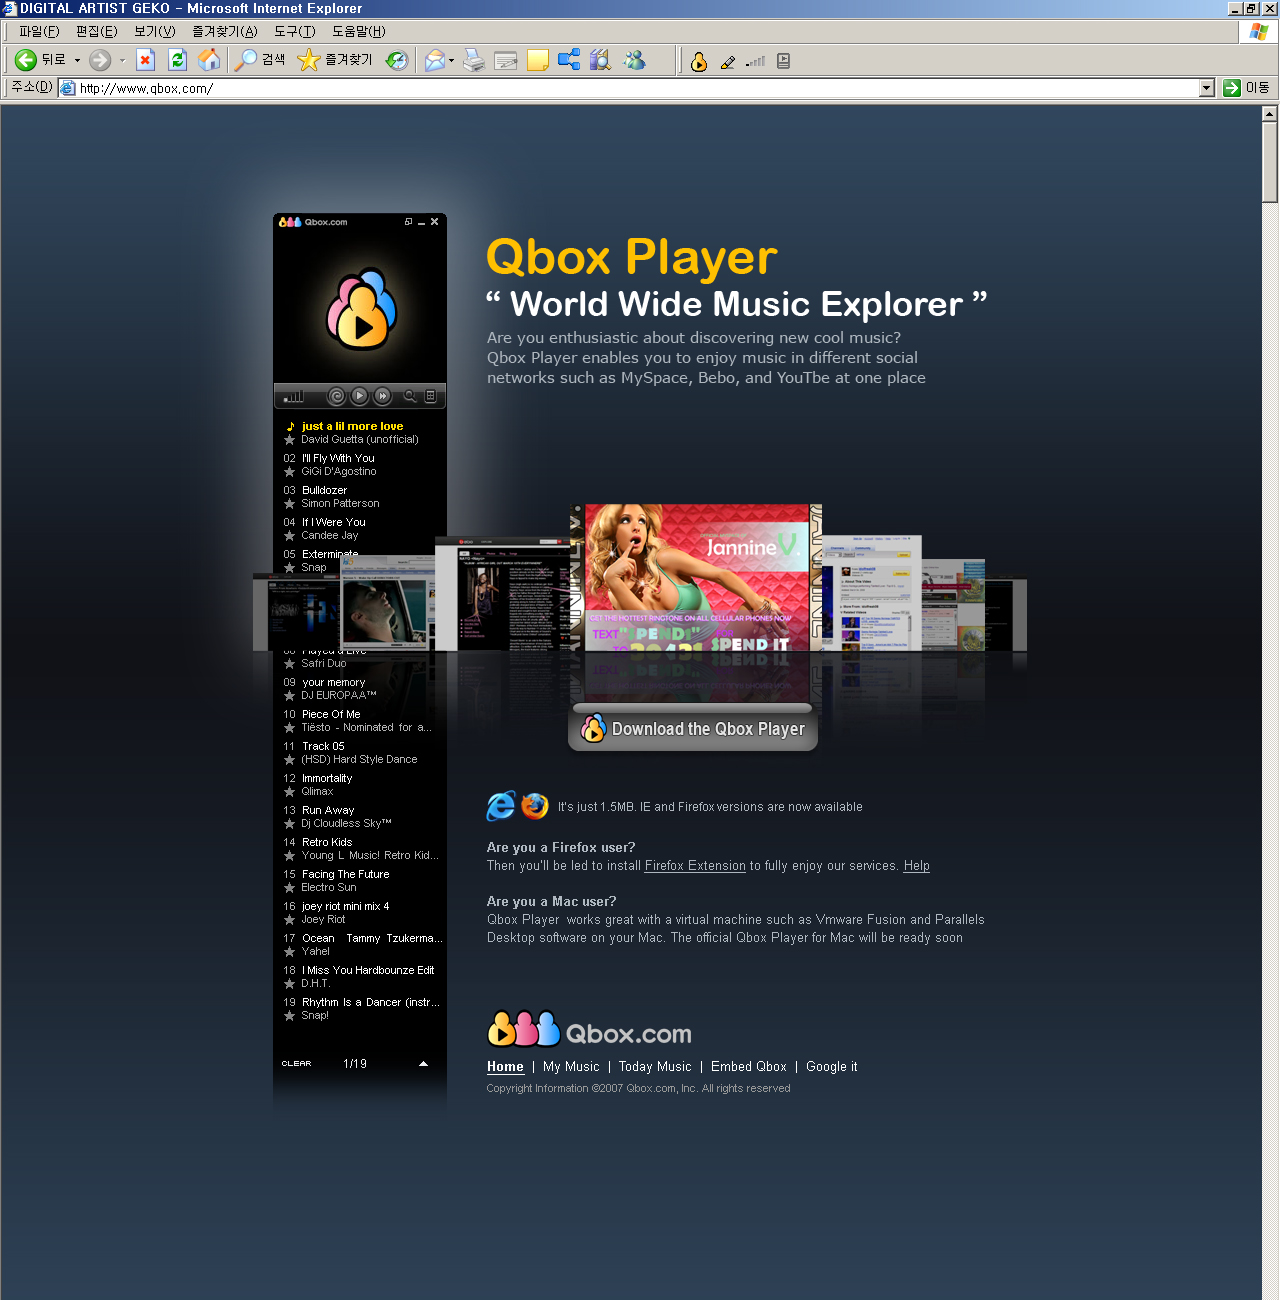1280x1300 pixels.
Task: Open the 도구(T) menu
Action: click(294, 31)
